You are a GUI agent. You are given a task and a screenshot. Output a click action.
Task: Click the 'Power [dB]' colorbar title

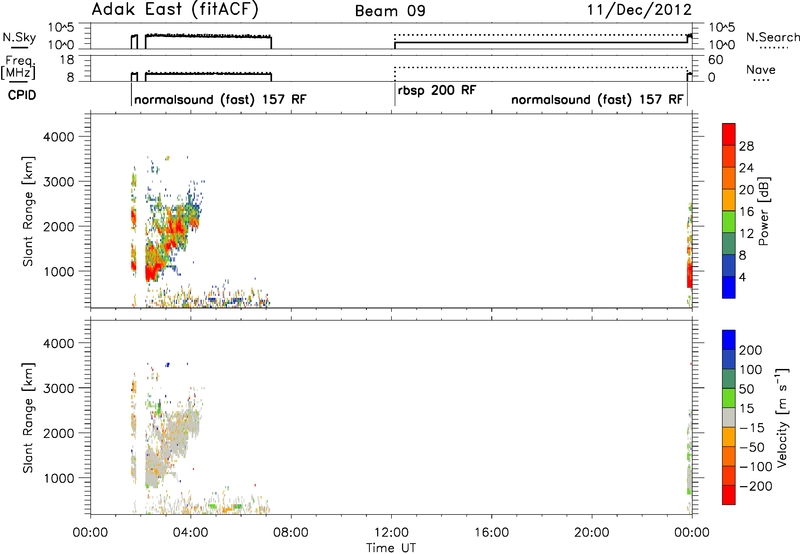pos(764,211)
